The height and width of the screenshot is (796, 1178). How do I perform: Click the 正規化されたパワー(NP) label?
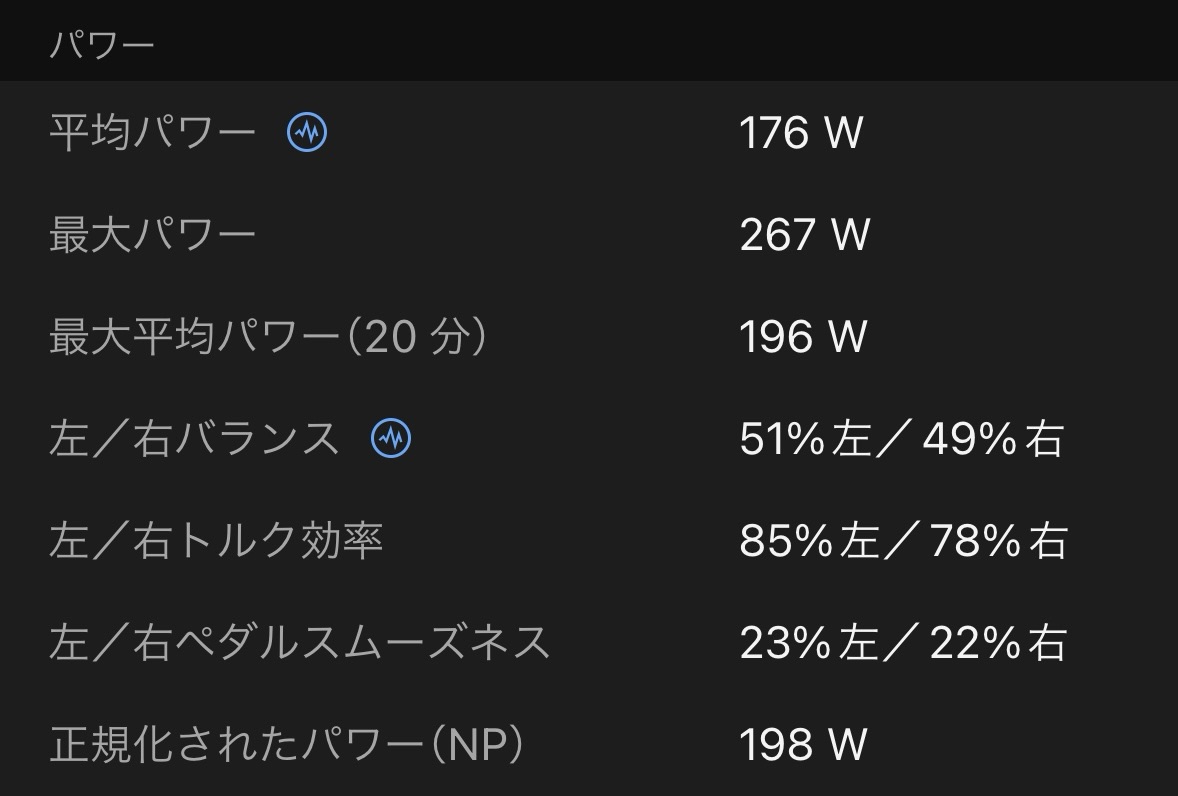pyautogui.click(x=286, y=744)
